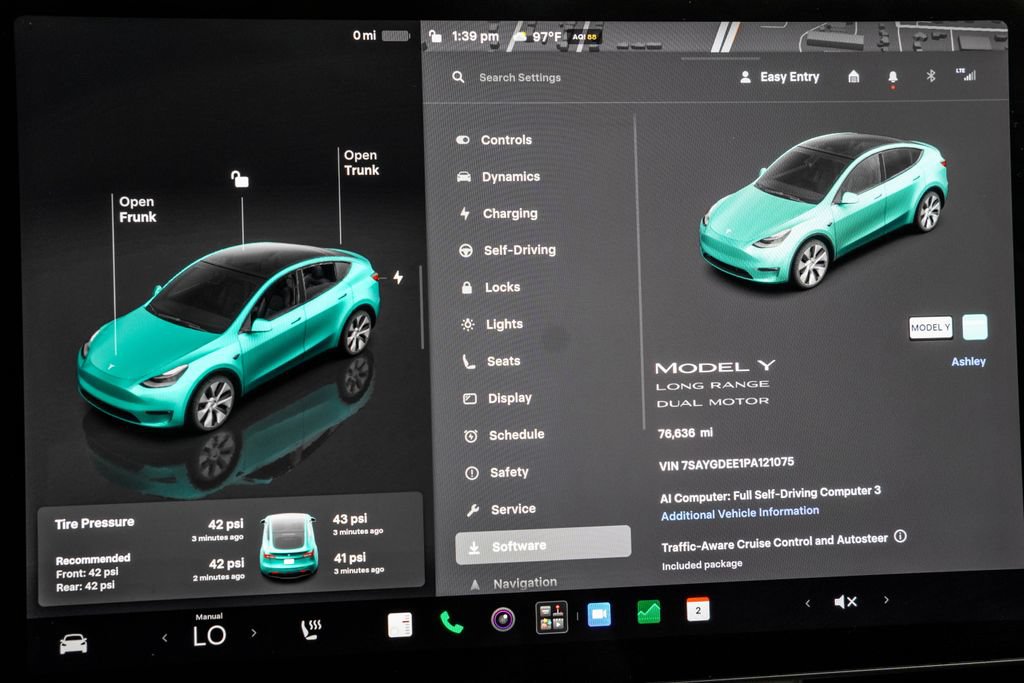Screen dimensions: 1024x683
Task: Tap the charge port lightning icon
Action: click(x=398, y=278)
